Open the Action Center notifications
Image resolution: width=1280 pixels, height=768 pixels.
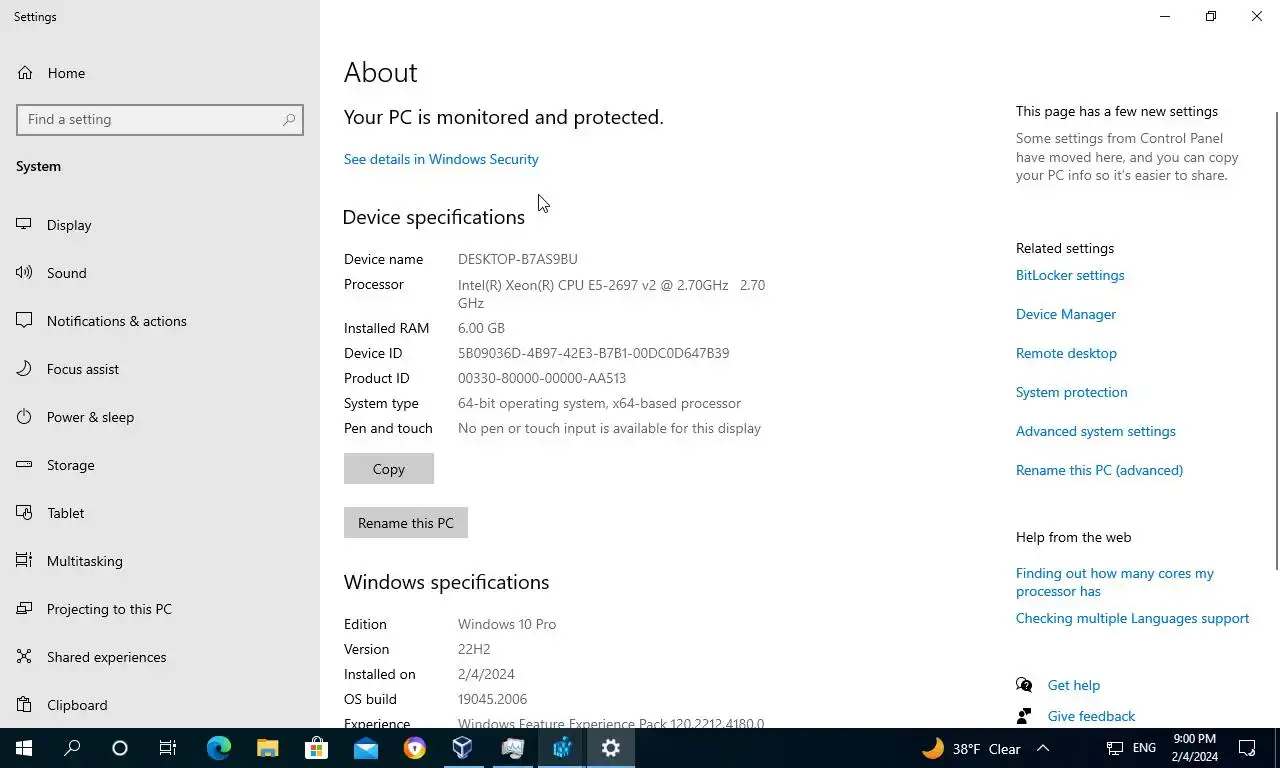tap(1247, 748)
